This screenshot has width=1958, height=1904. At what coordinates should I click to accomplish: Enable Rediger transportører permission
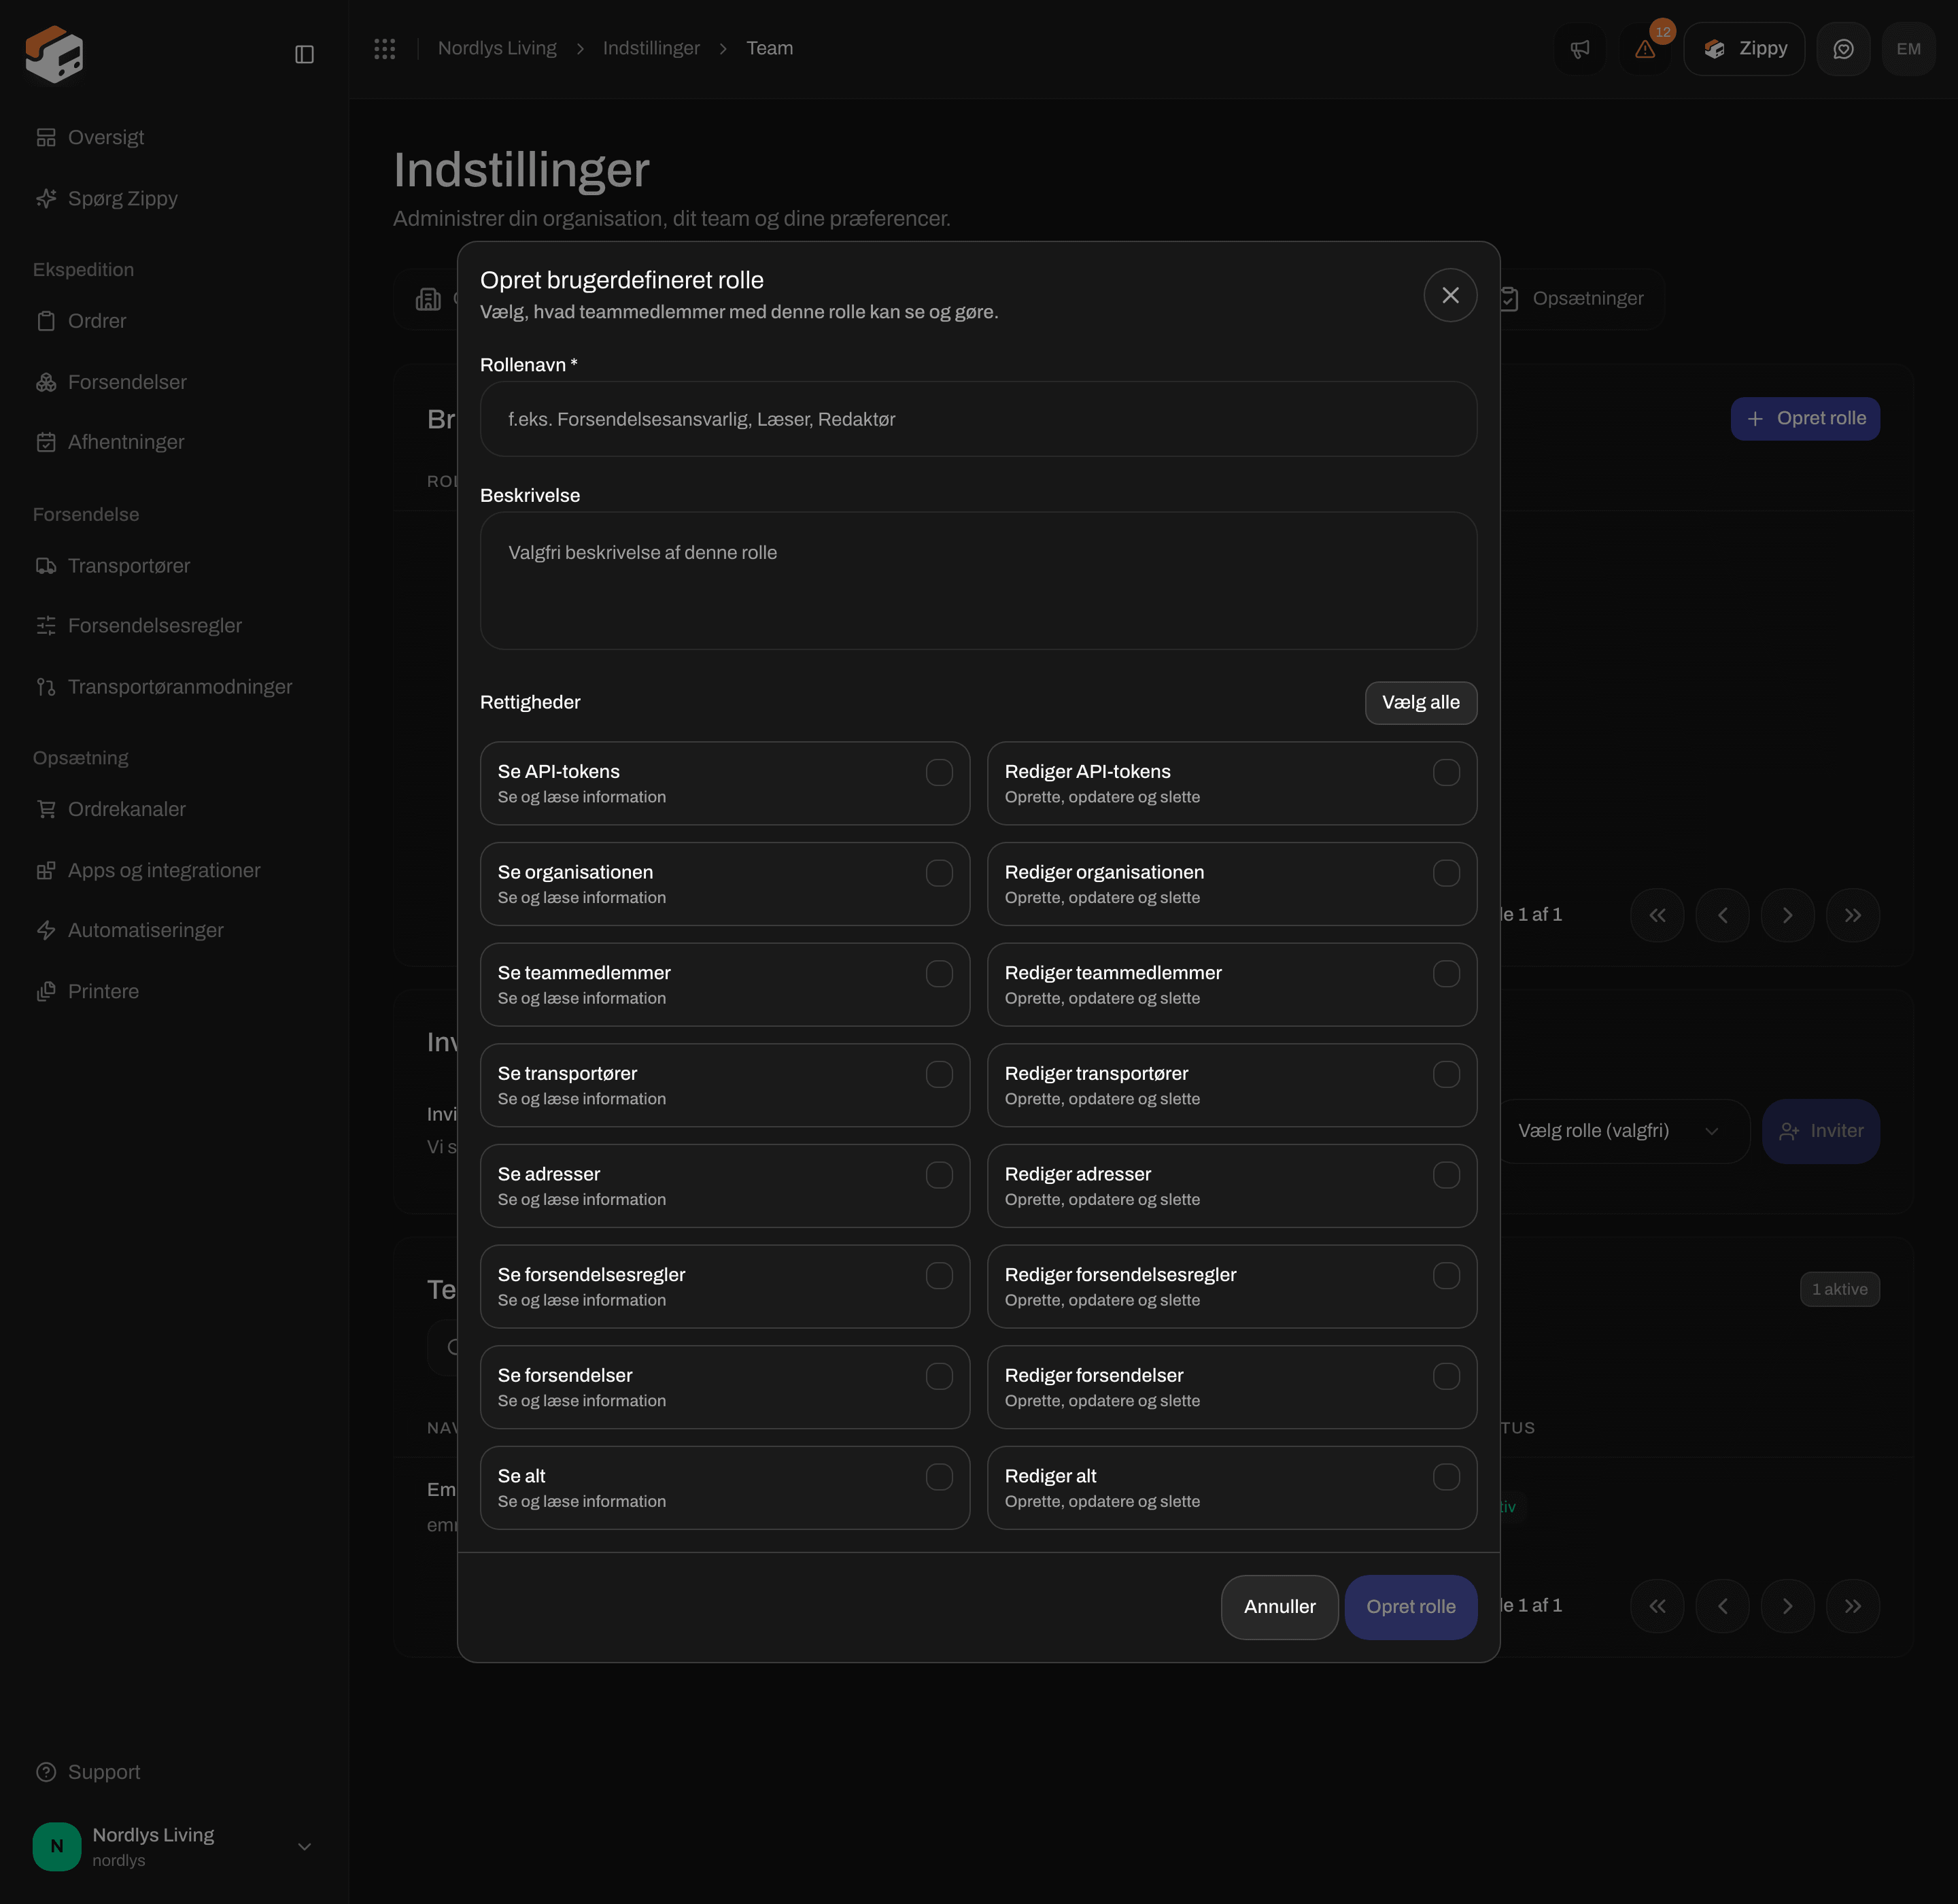click(x=1446, y=1074)
